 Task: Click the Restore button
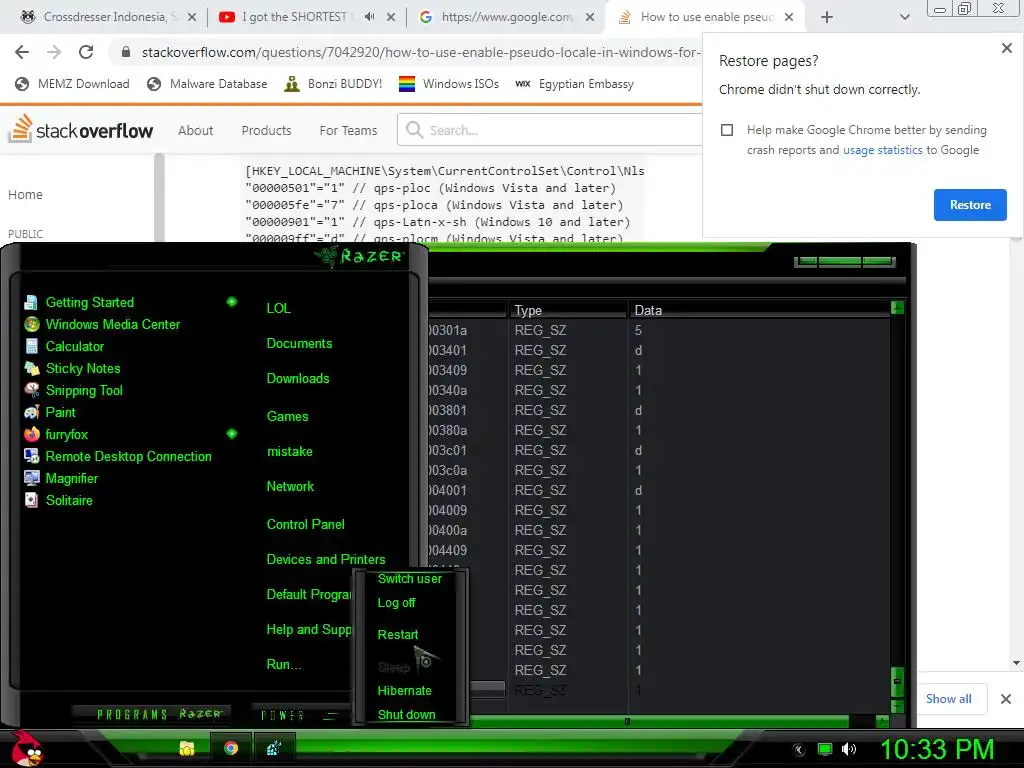(970, 205)
